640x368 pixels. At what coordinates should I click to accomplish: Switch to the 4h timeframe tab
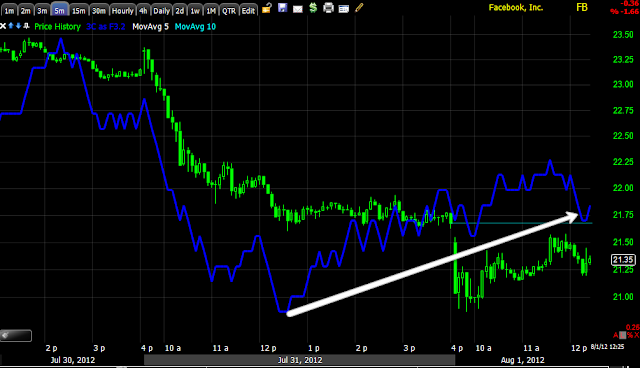click(x=143, y=11)
